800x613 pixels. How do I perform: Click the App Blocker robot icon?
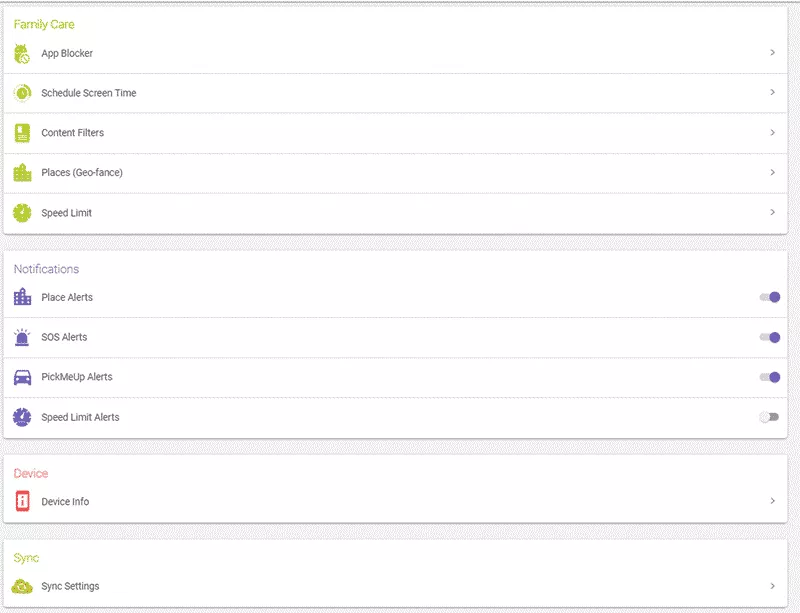pos(22,52)
